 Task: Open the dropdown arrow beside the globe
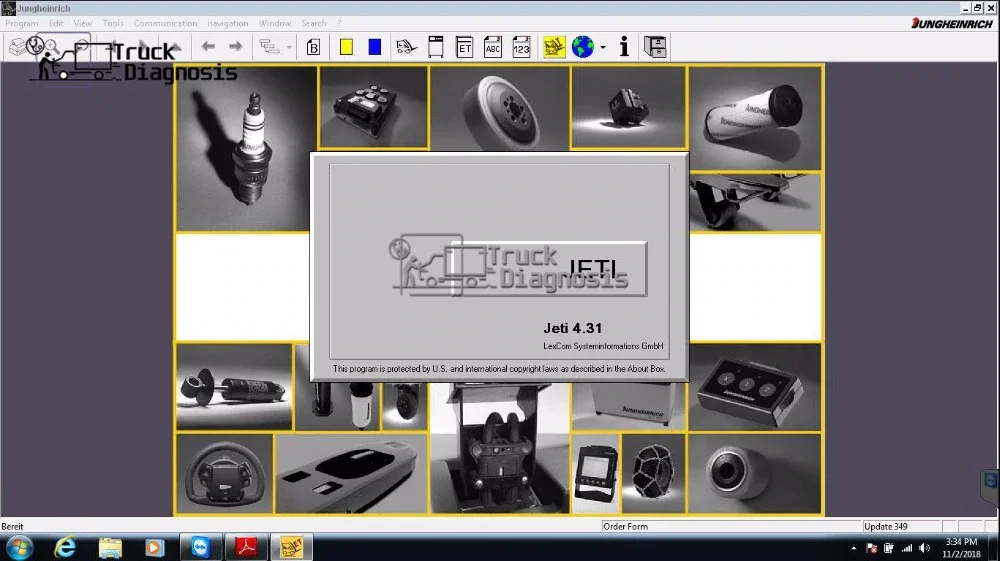click(603, 47)
